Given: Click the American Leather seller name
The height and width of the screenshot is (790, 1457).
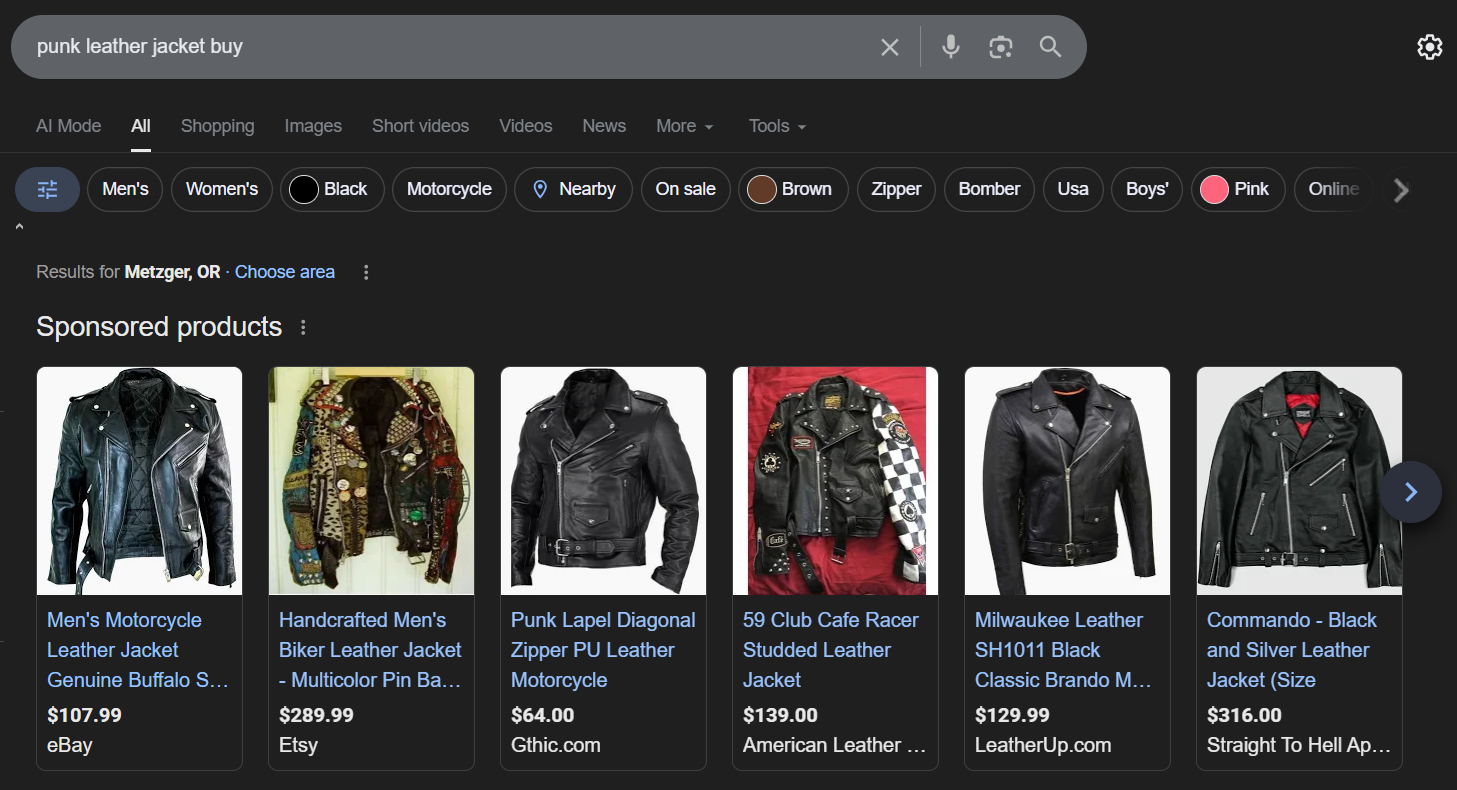Looking at the screenshot, I should [835, 745].
